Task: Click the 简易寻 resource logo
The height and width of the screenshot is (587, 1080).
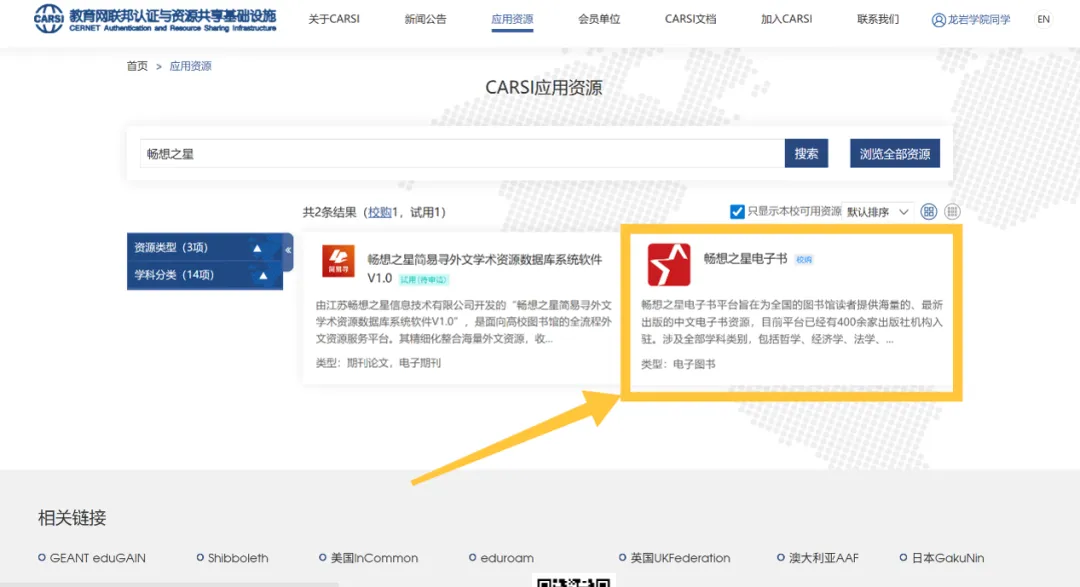Action: (338, 261)
